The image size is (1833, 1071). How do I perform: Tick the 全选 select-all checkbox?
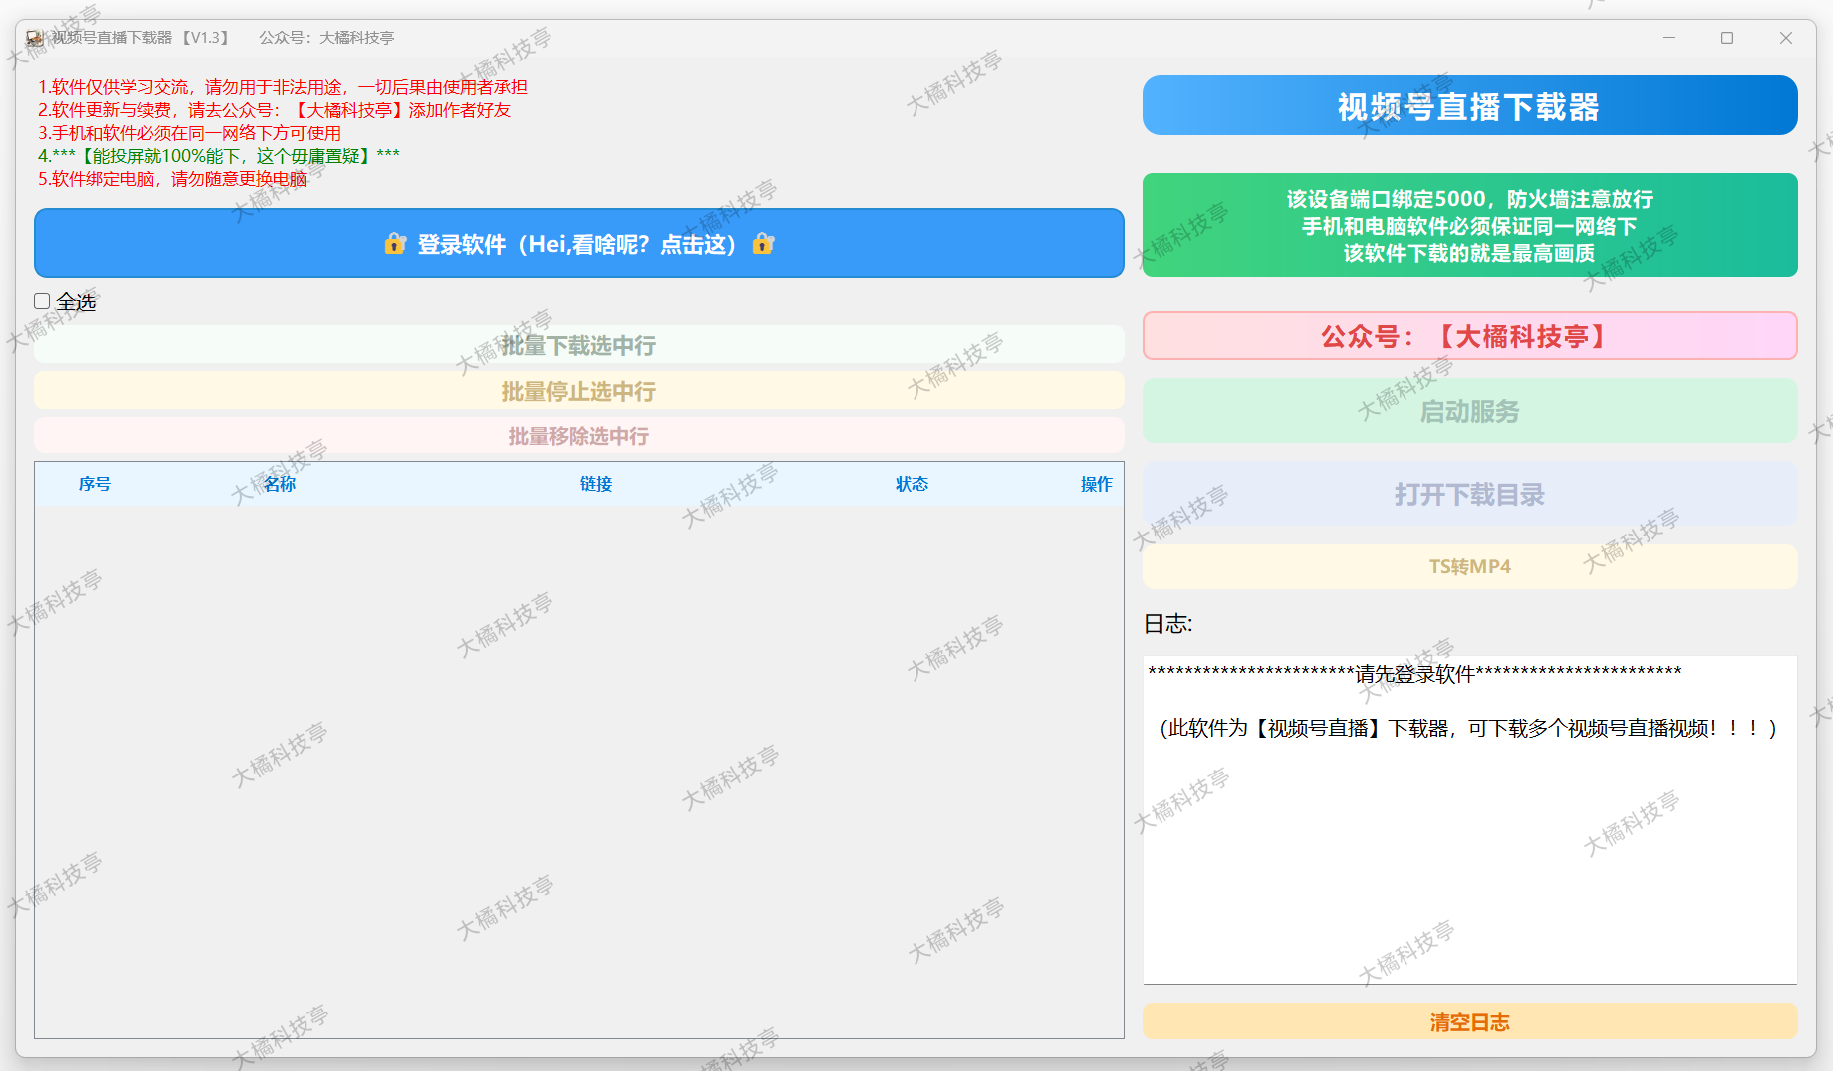click(42, 301)
